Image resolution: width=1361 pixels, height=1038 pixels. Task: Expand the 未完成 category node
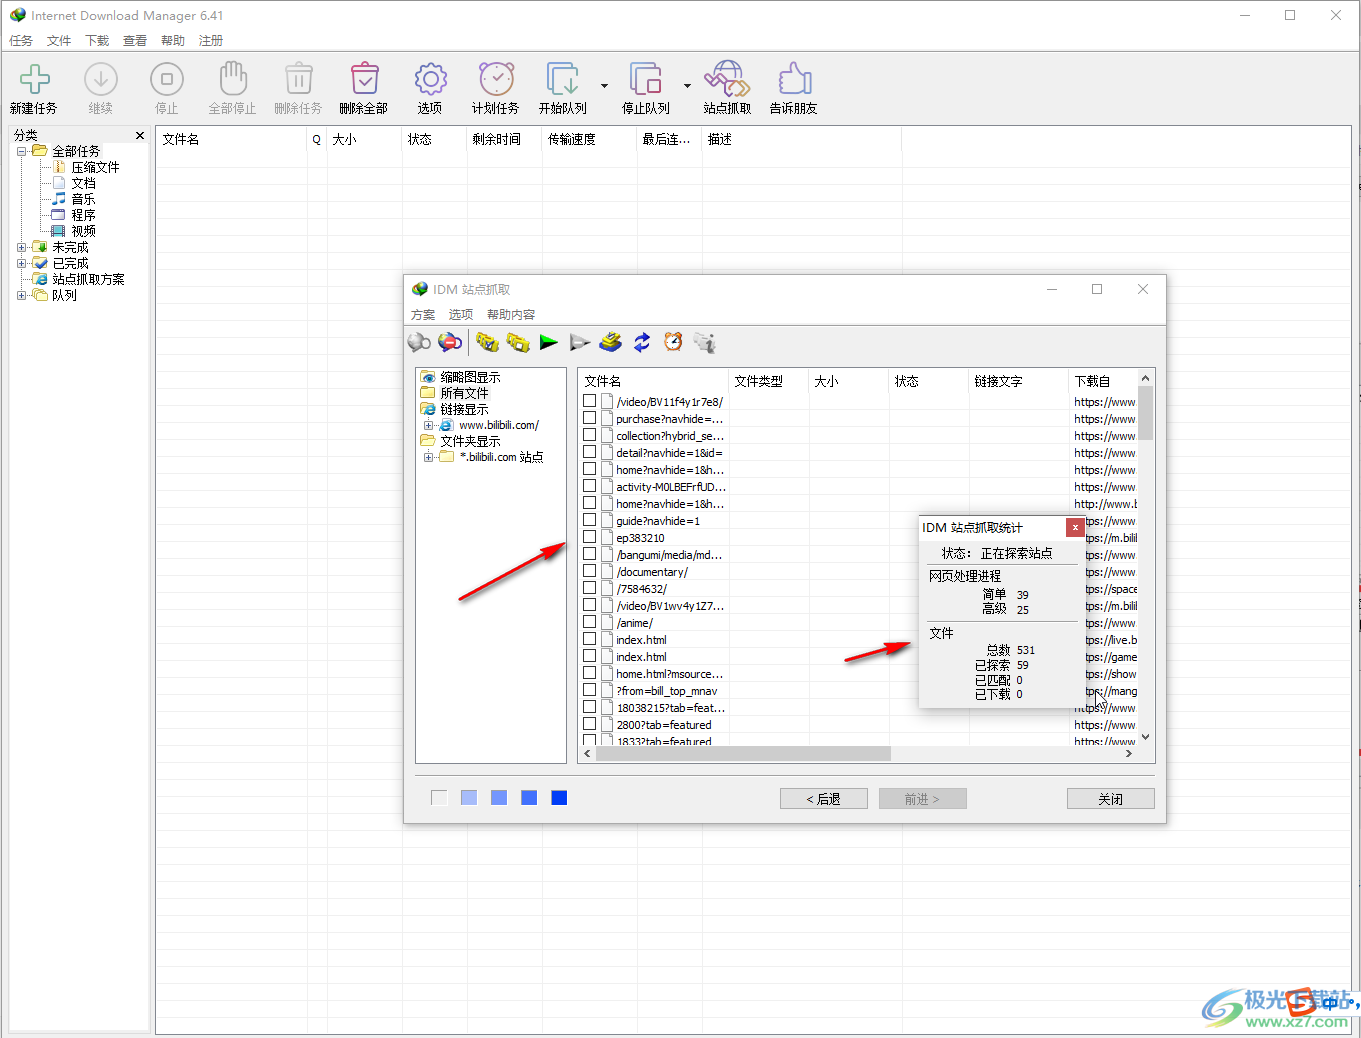22,247
